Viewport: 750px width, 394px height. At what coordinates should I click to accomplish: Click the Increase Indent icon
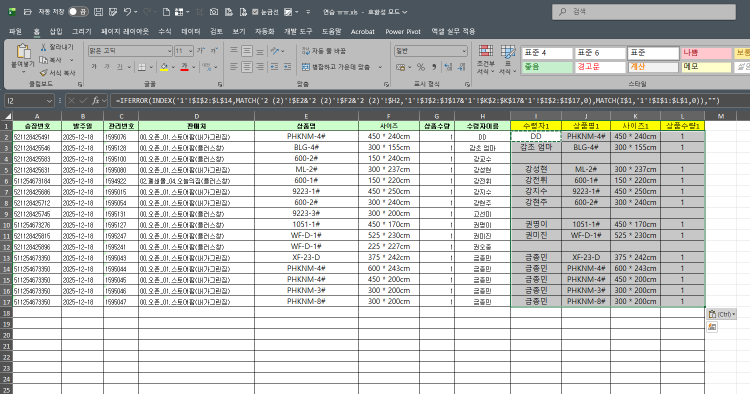point(287,67)
